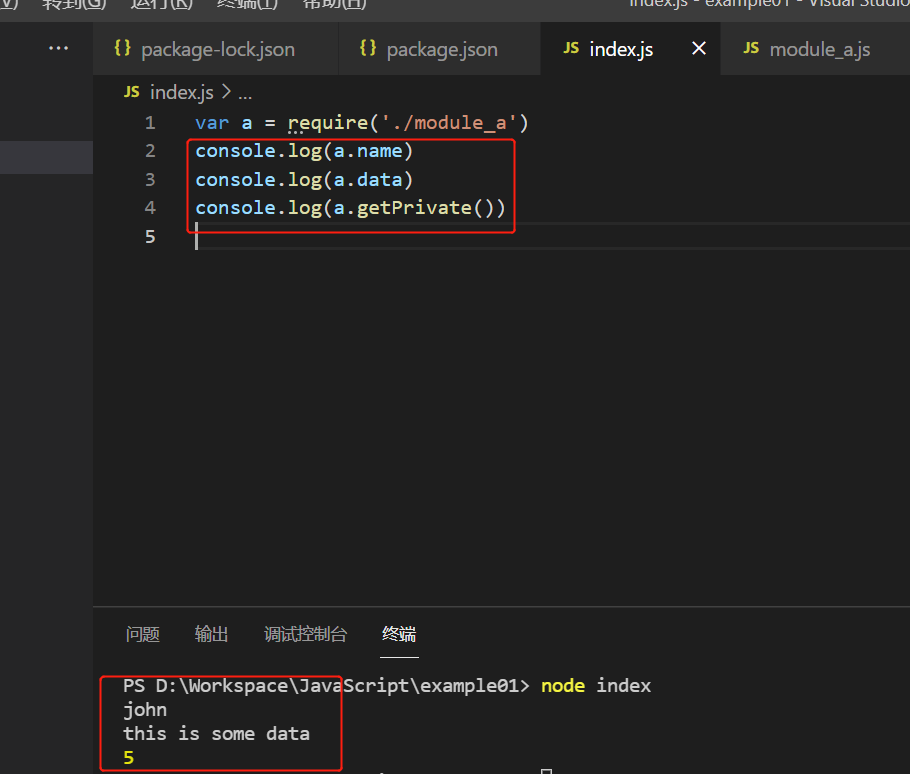The width and height of the screenshot is (910, 774).
Task: Click index.js in the breadcrumb
Action: [x=182, y=92]
